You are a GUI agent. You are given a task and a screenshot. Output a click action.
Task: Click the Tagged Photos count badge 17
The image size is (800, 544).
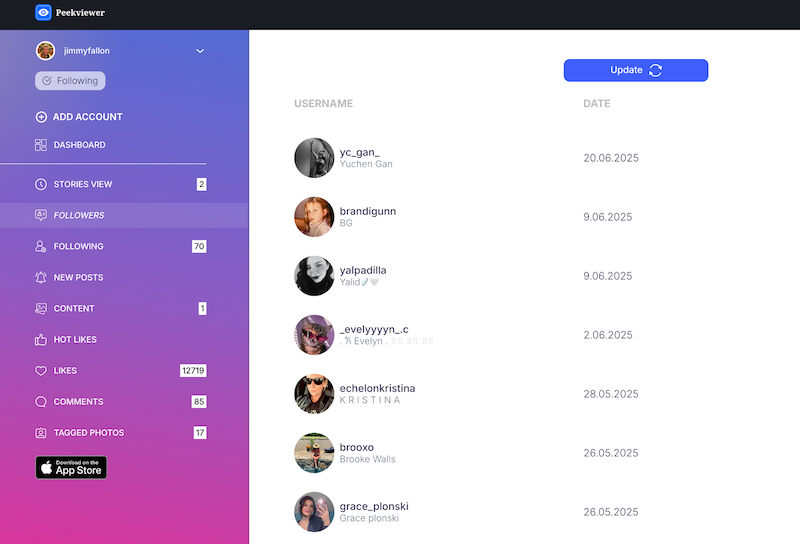[200, 433]
